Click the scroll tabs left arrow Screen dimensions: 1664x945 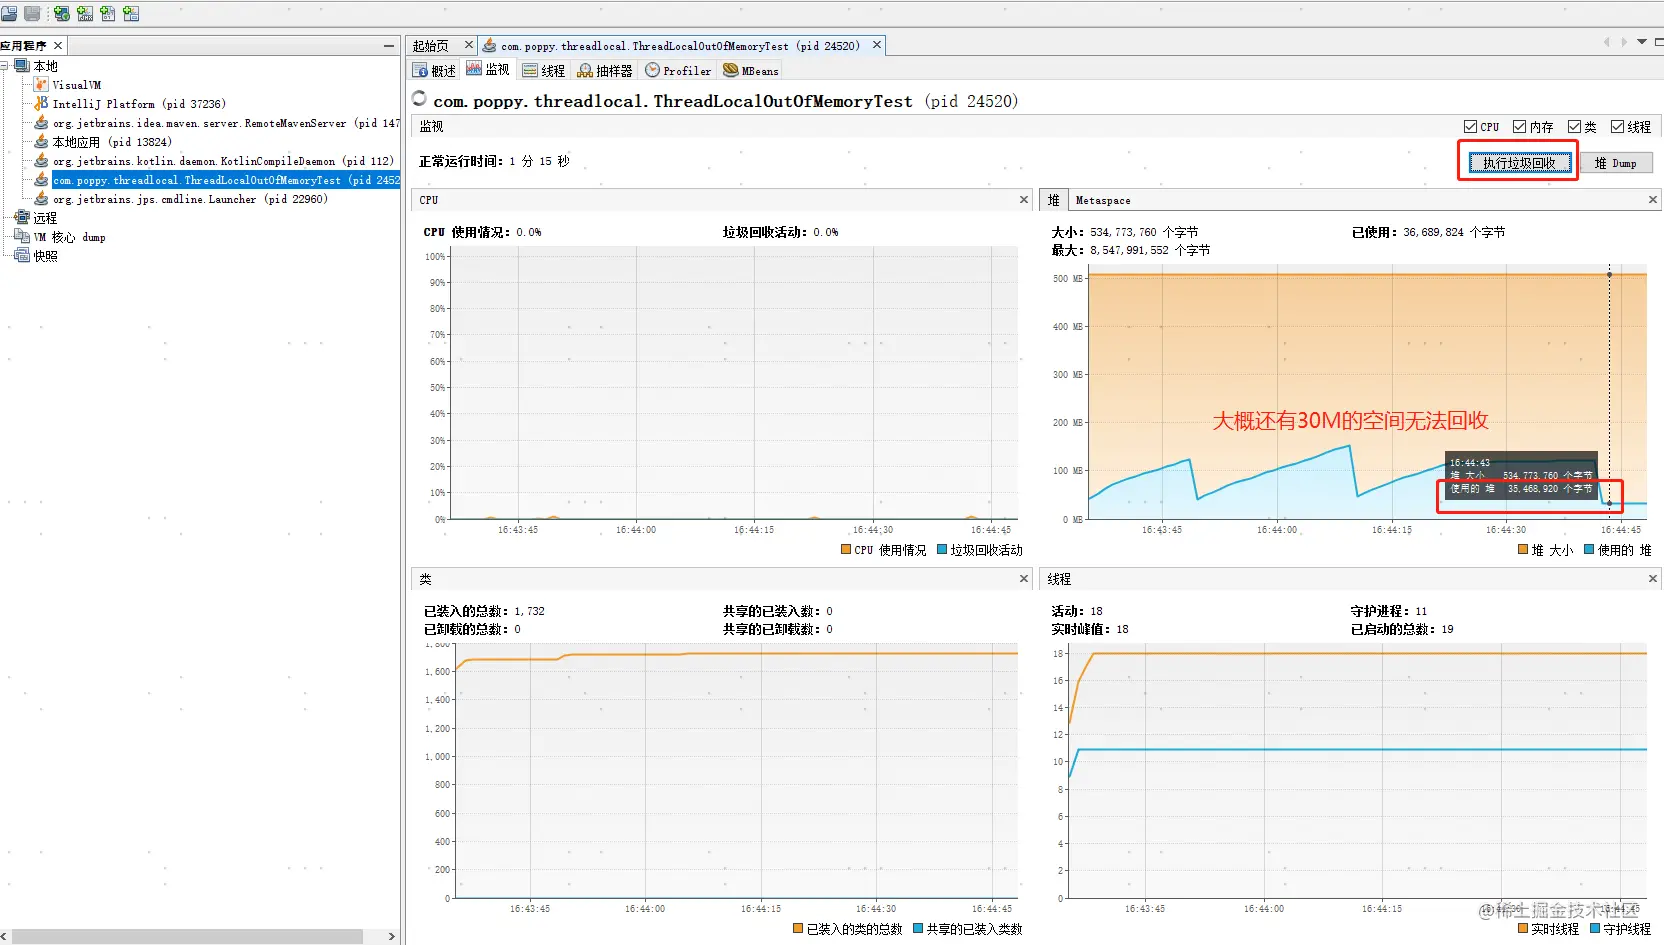[x=1606, y=42]
